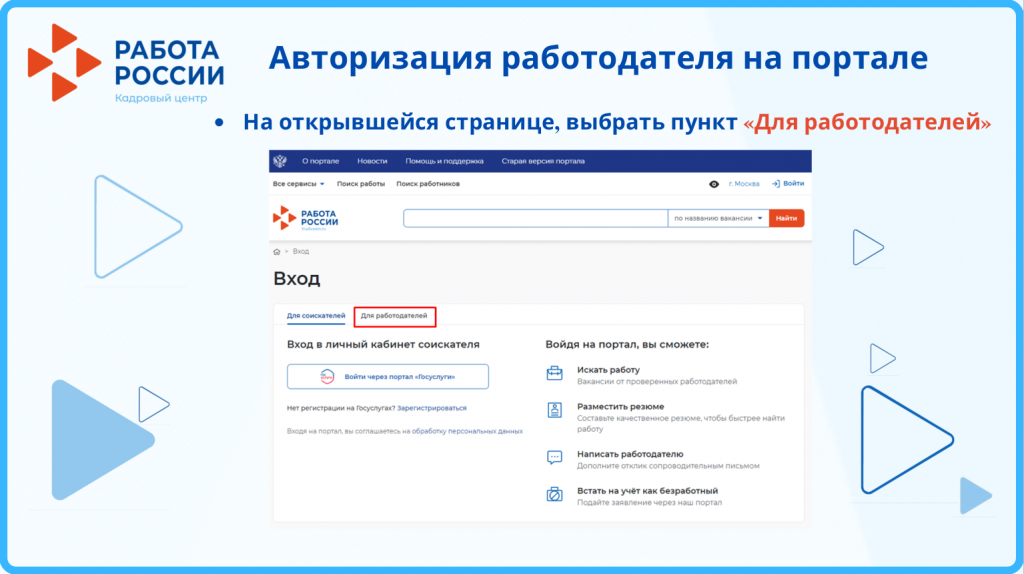Viewport: 1024px width, 574px height.
Task: Select the г. Москва region selector
Action: [744, 184]
